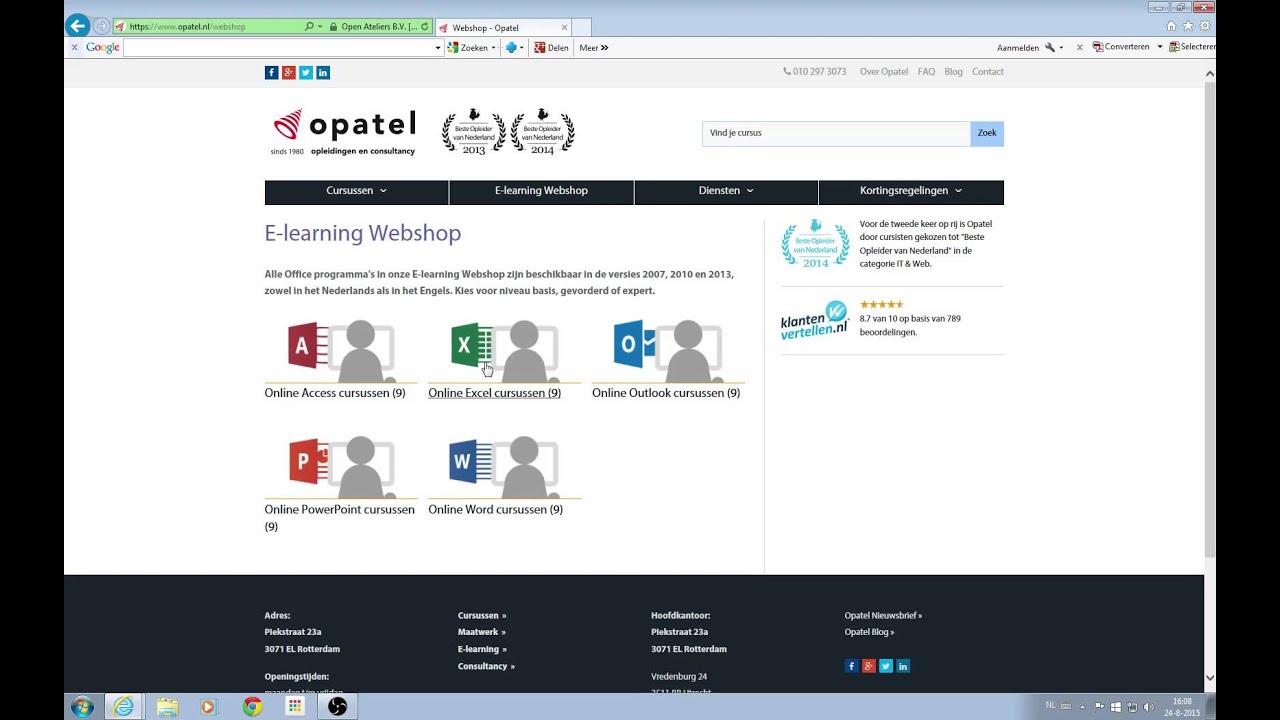Click the Beste Opleider 2013 badge
1280x720 pixels.
(474, 132)
